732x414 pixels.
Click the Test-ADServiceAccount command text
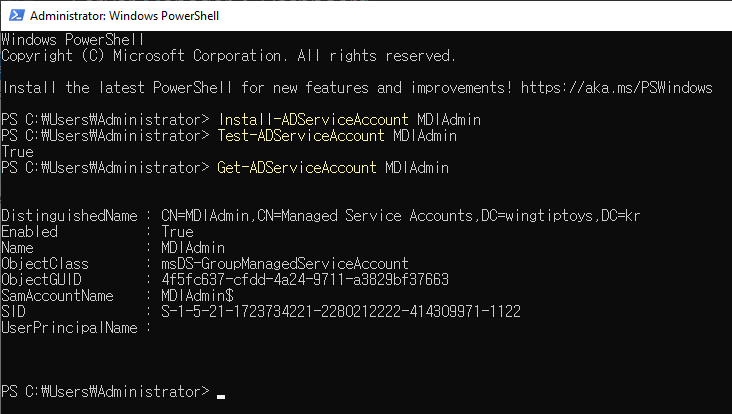(x=301, y=136)
